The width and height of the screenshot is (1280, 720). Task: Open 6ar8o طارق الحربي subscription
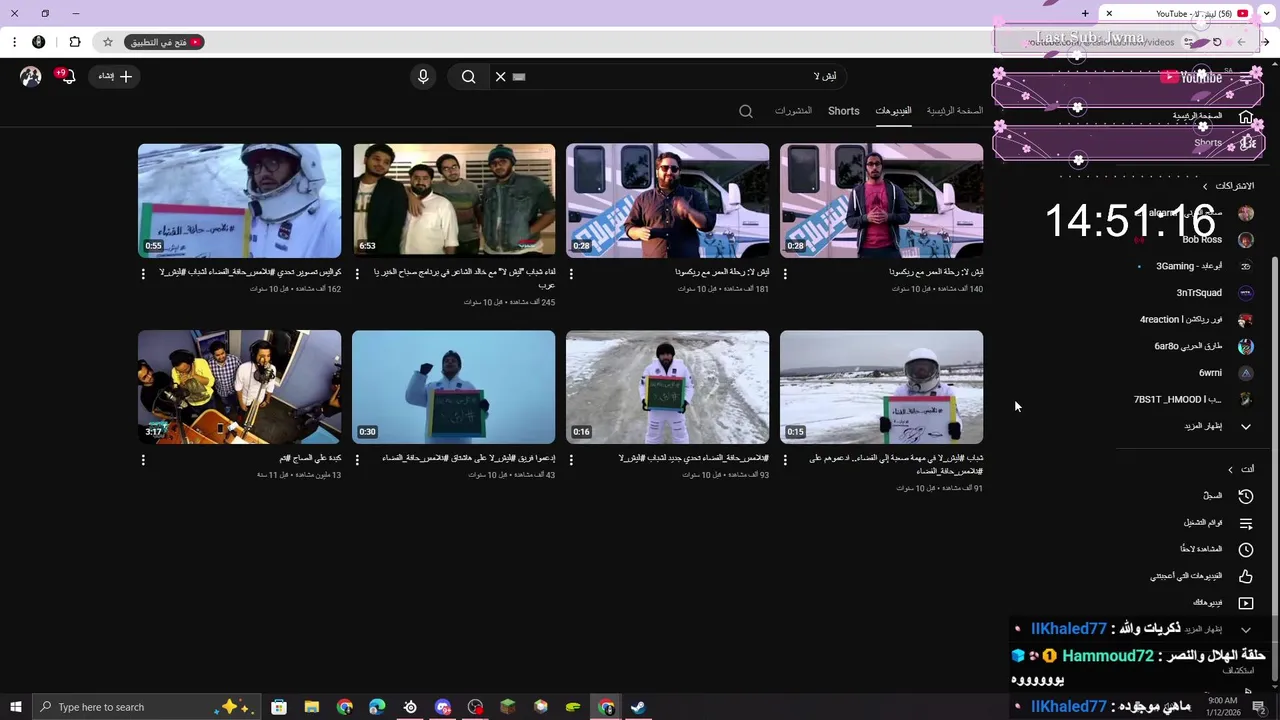pos(1188,346)
